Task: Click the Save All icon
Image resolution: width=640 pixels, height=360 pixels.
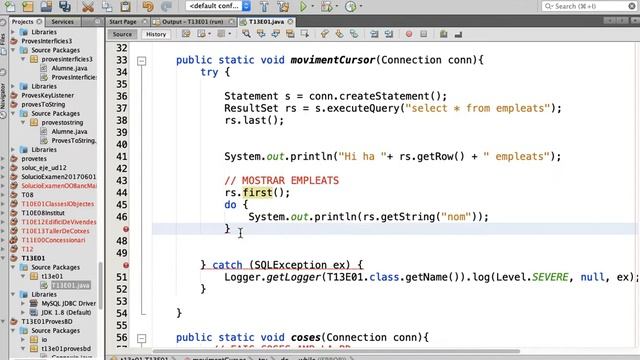Action: click(64, 6)
